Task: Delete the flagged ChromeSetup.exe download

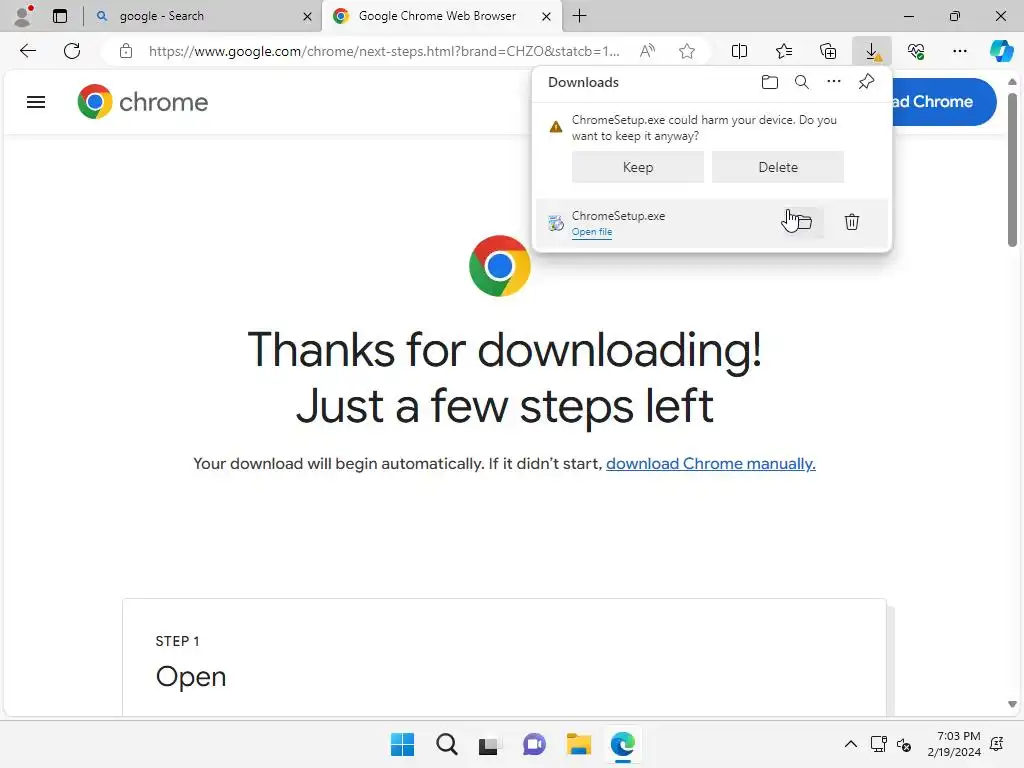Action: pyautogui.click(x=778, y=167)
